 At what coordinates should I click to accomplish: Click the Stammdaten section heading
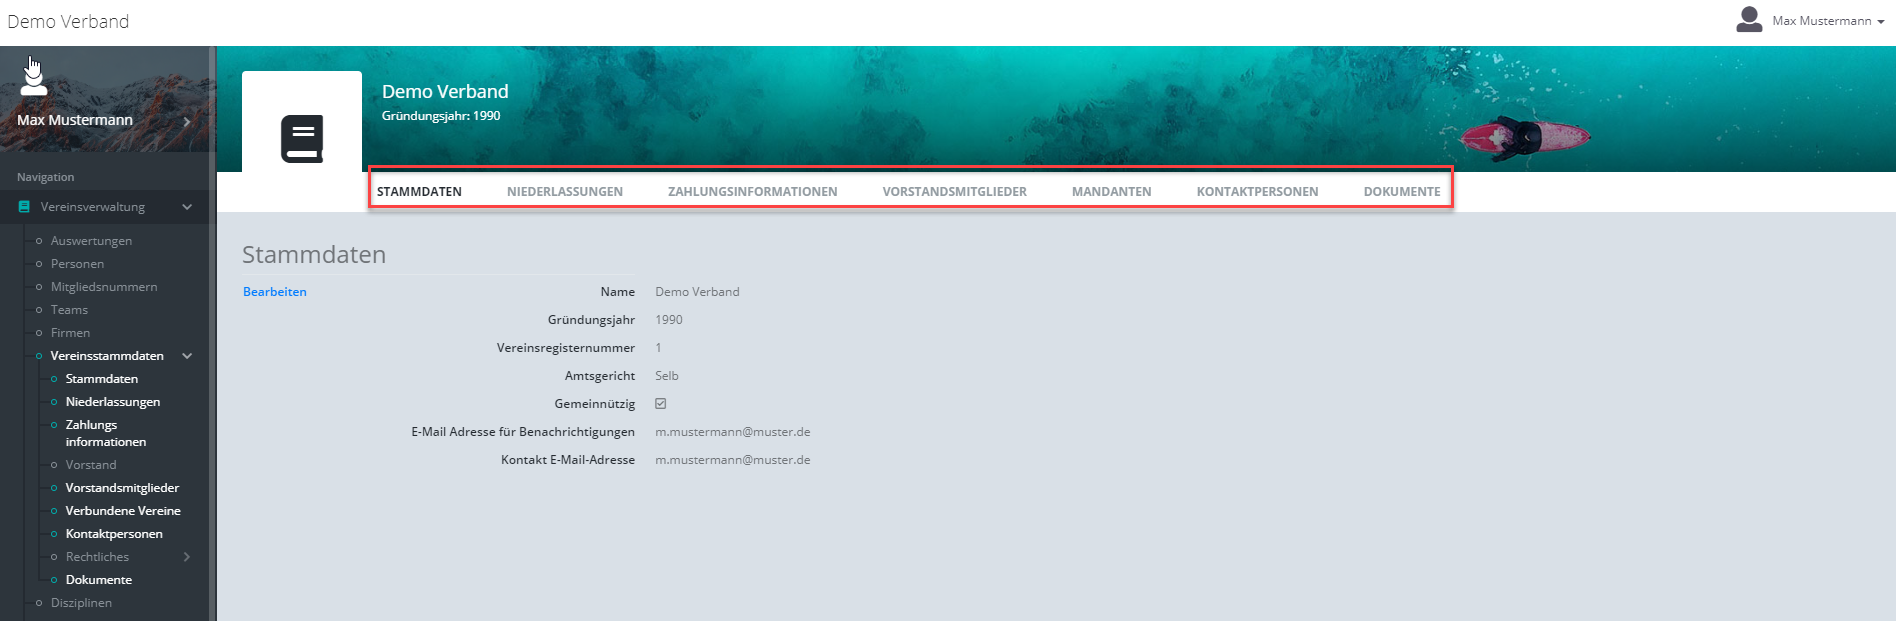[314, 255]
